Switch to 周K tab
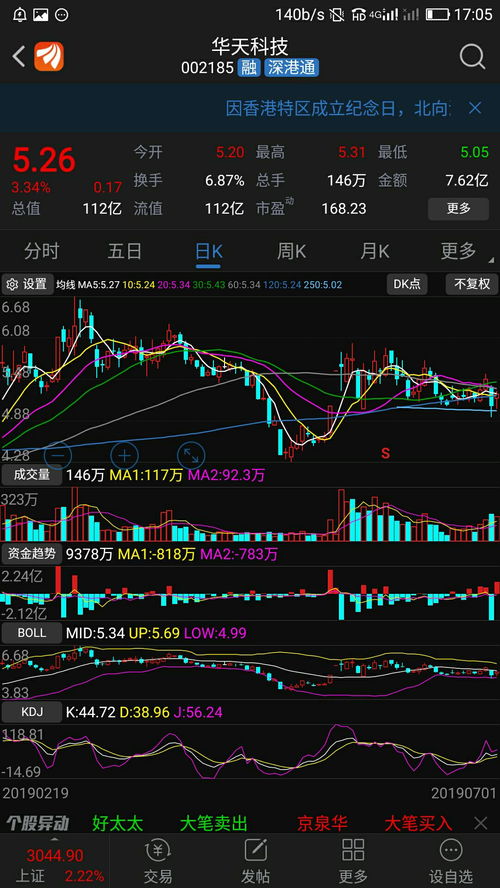 coord(291,251)
